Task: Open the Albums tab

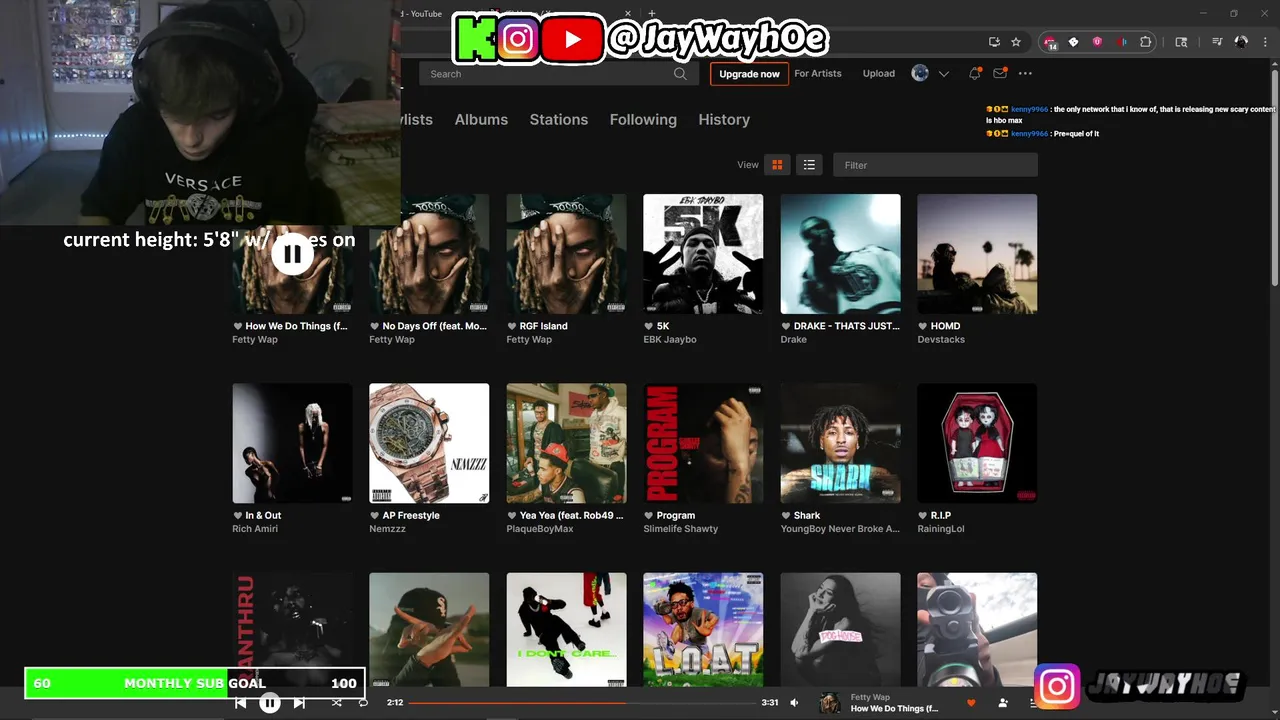Action: (x=481, y=119)
